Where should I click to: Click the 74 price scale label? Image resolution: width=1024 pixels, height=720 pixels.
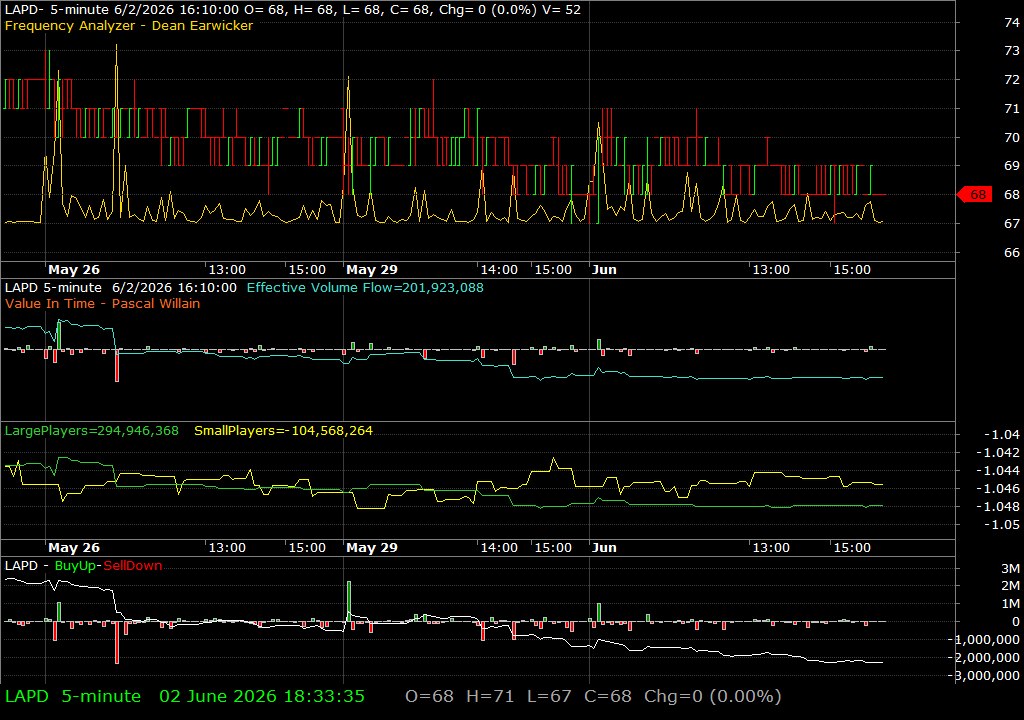click(1012, 22)
